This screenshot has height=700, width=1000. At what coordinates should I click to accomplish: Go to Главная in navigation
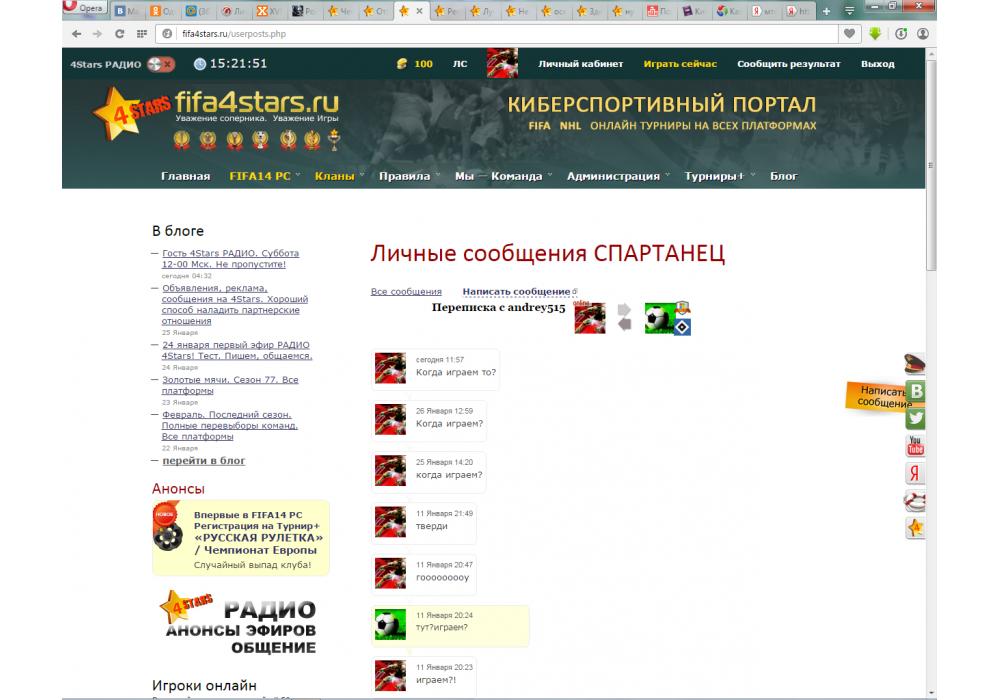pos(185,176)
